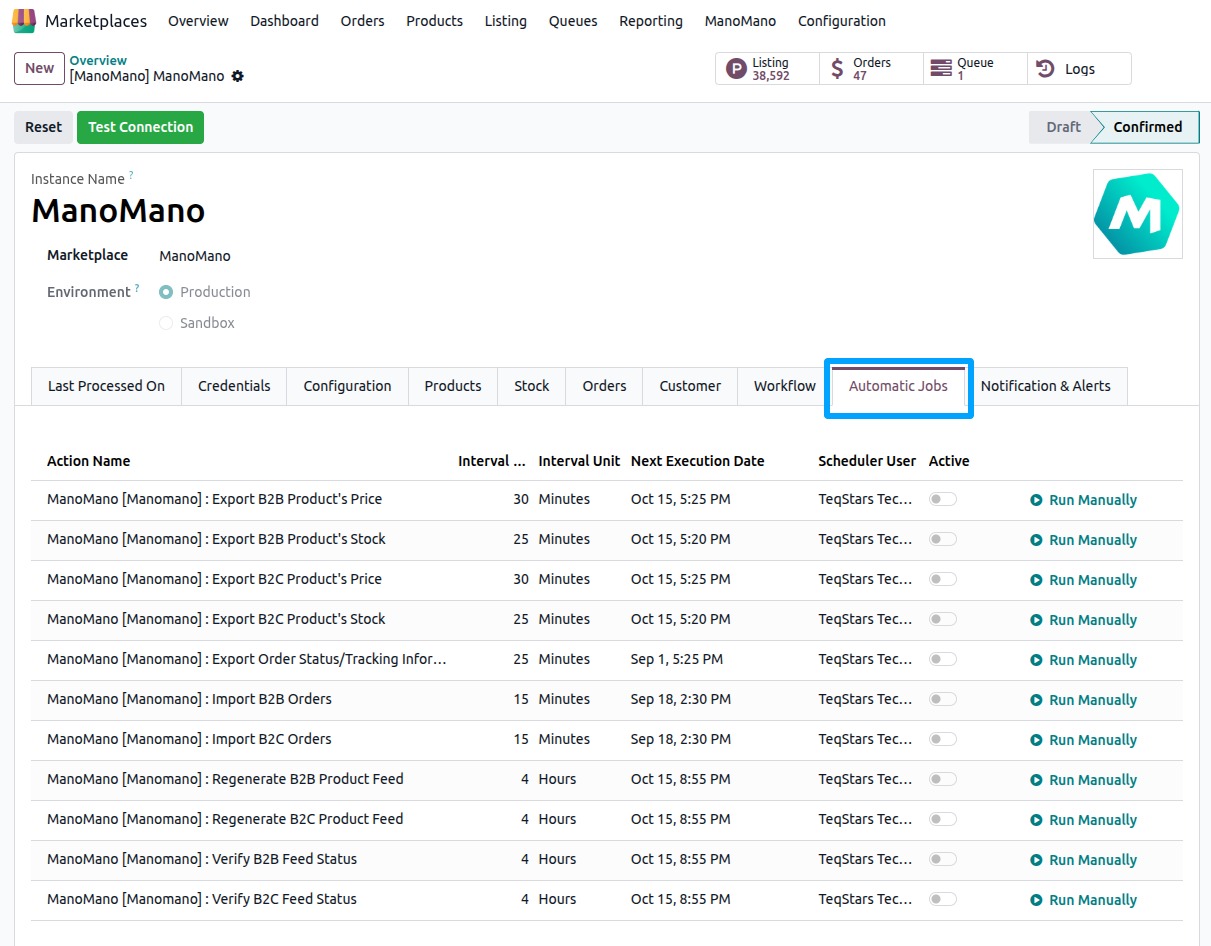The image size is (1211, 946).
Task: Run Export B2B Product's Stock manually
Action: pos(1084,540)
